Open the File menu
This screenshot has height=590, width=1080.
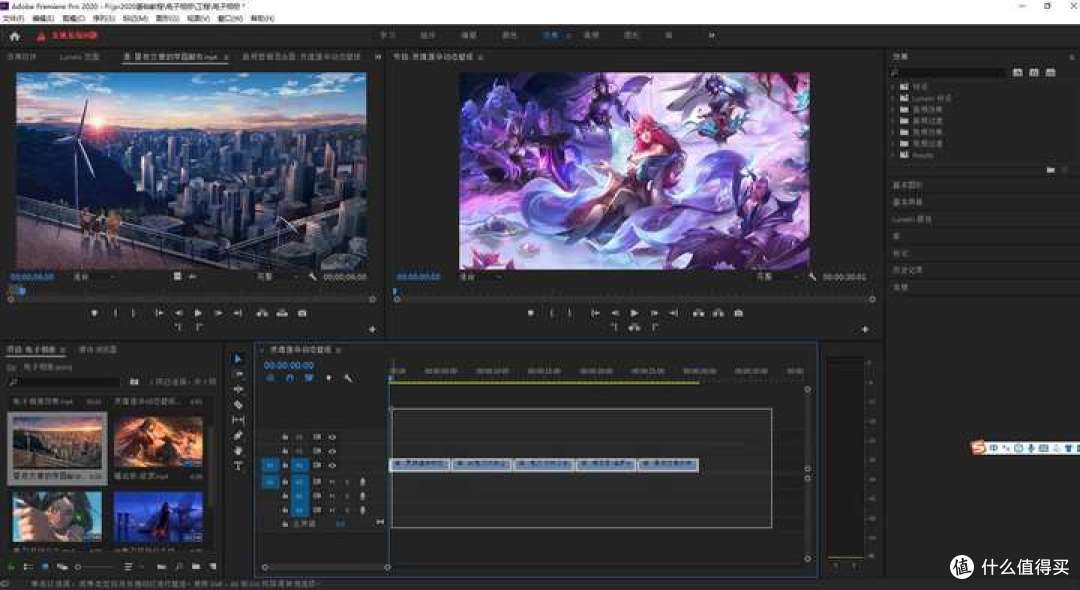[13, 19]
